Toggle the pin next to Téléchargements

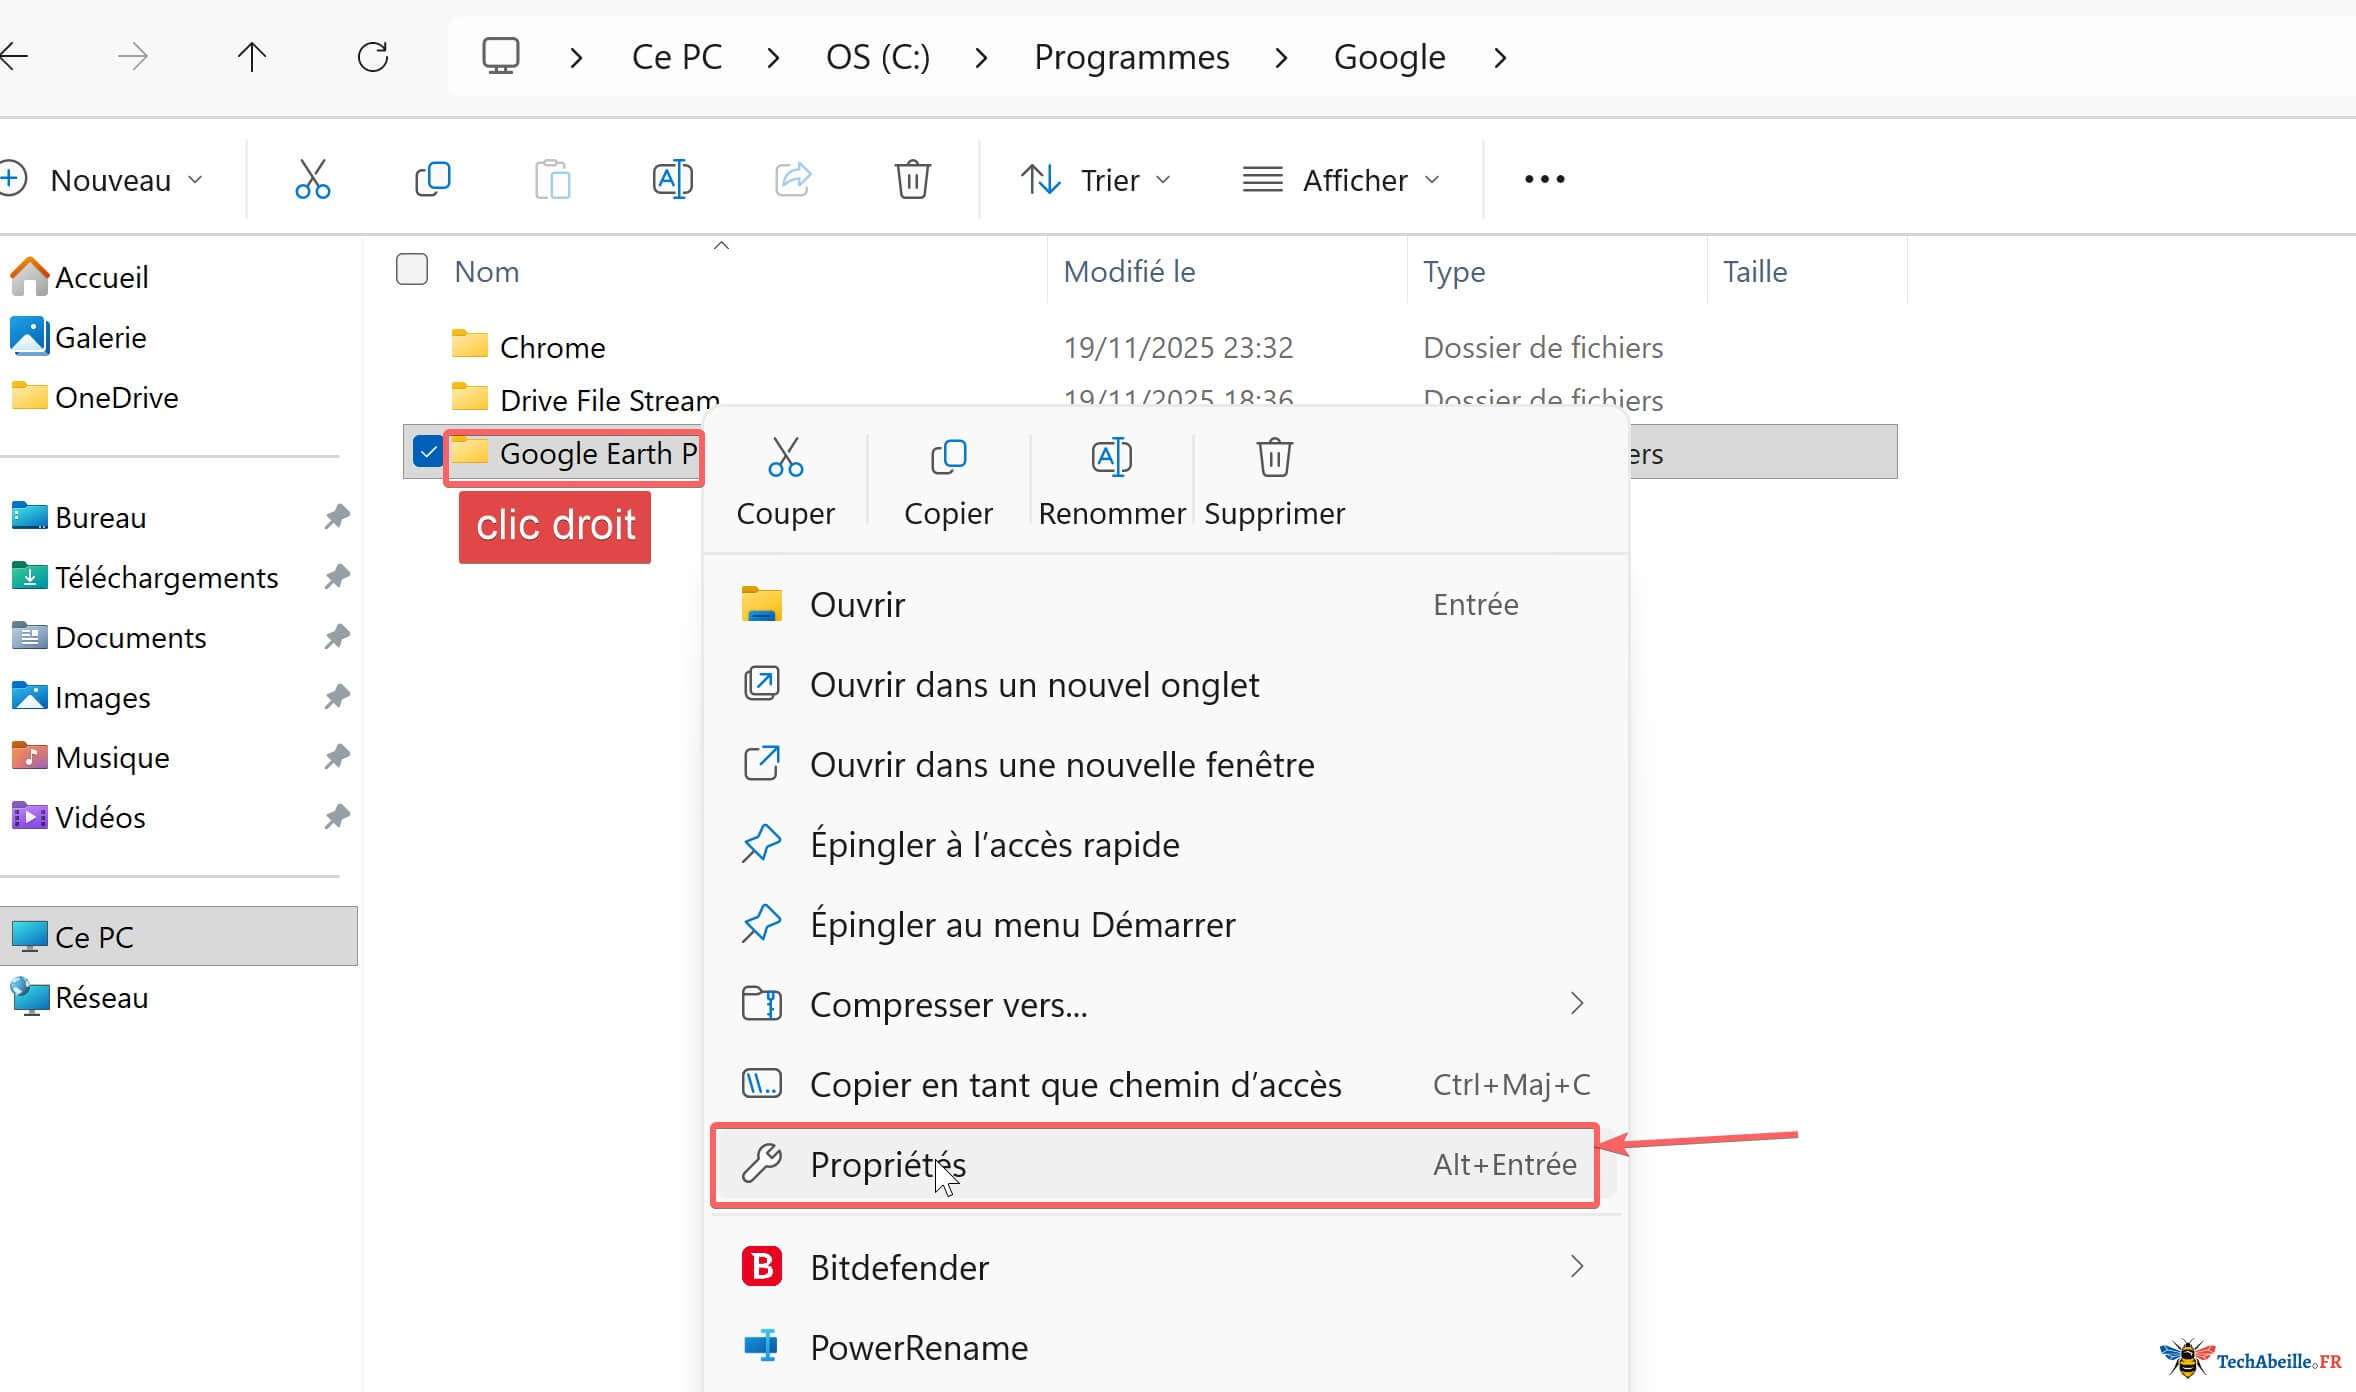pos(336,577)
